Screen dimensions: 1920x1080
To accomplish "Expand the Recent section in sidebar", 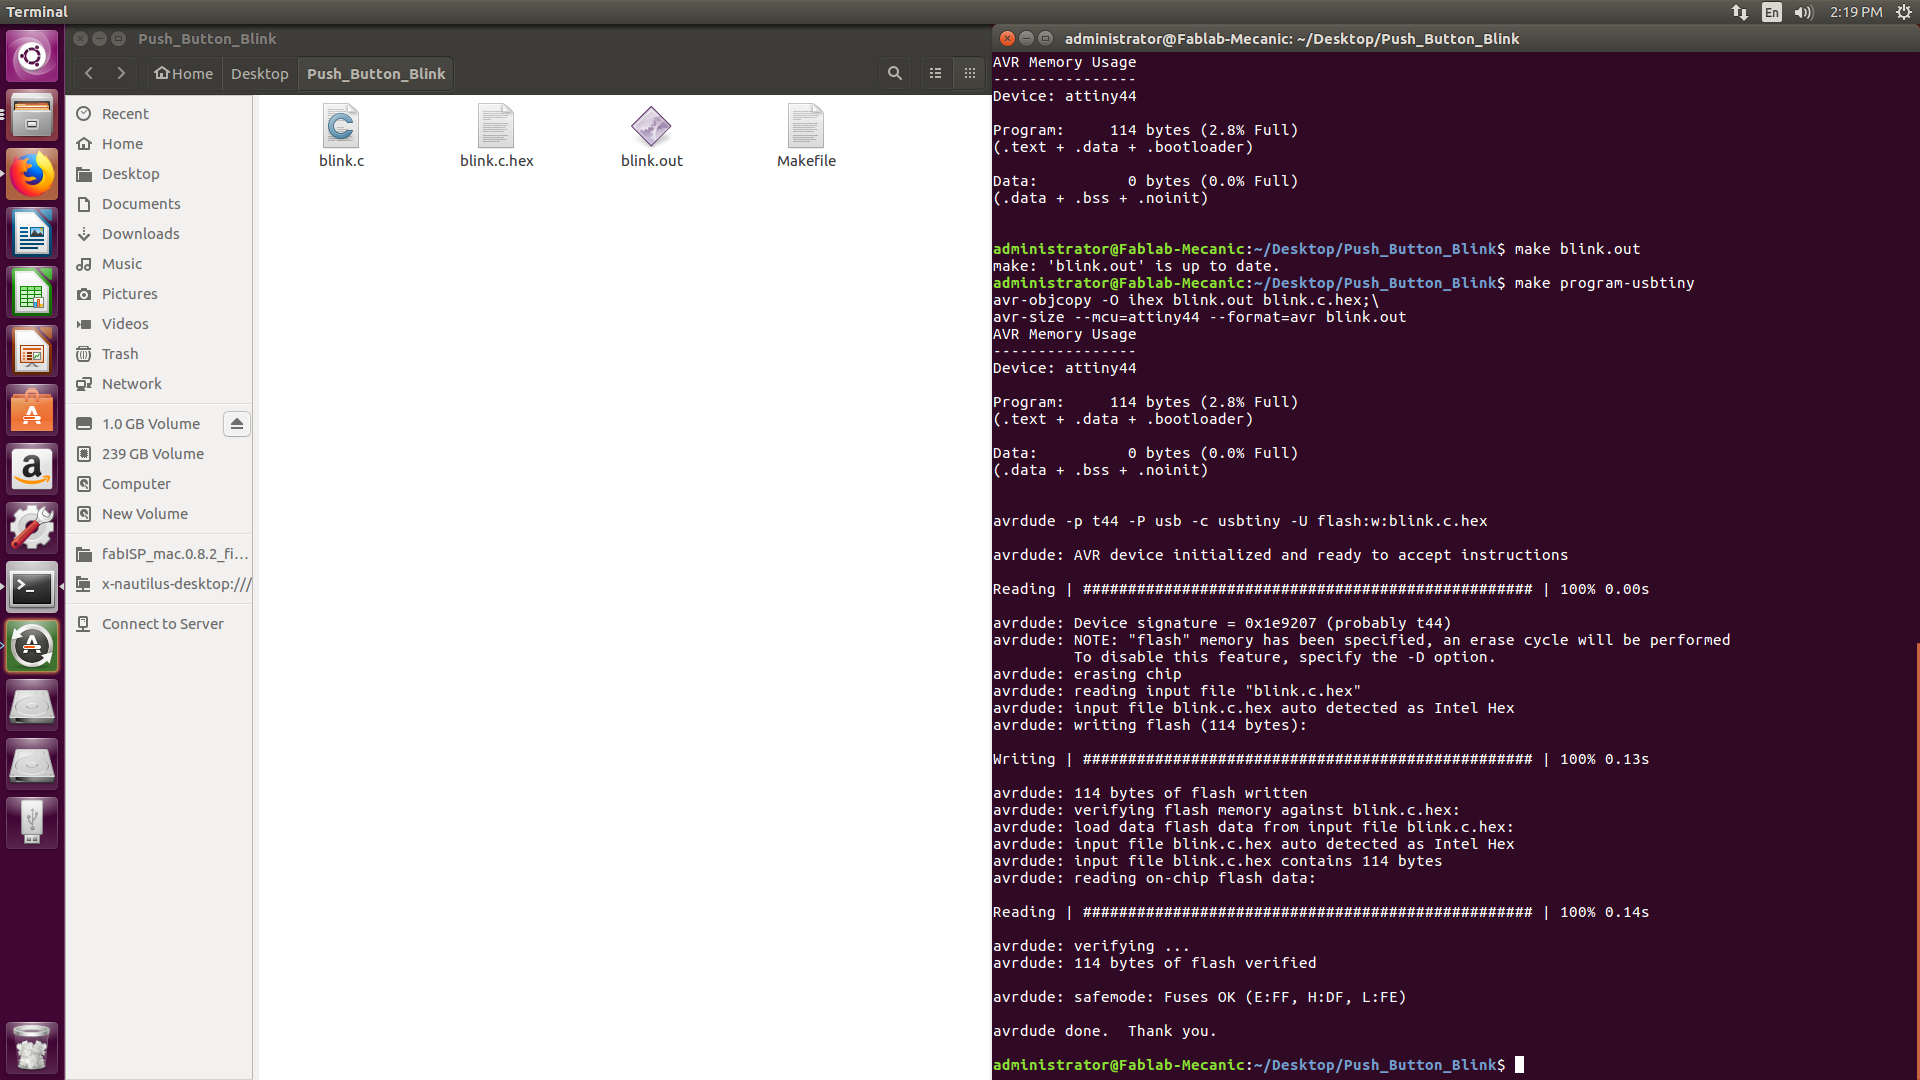I will point(125,113).
